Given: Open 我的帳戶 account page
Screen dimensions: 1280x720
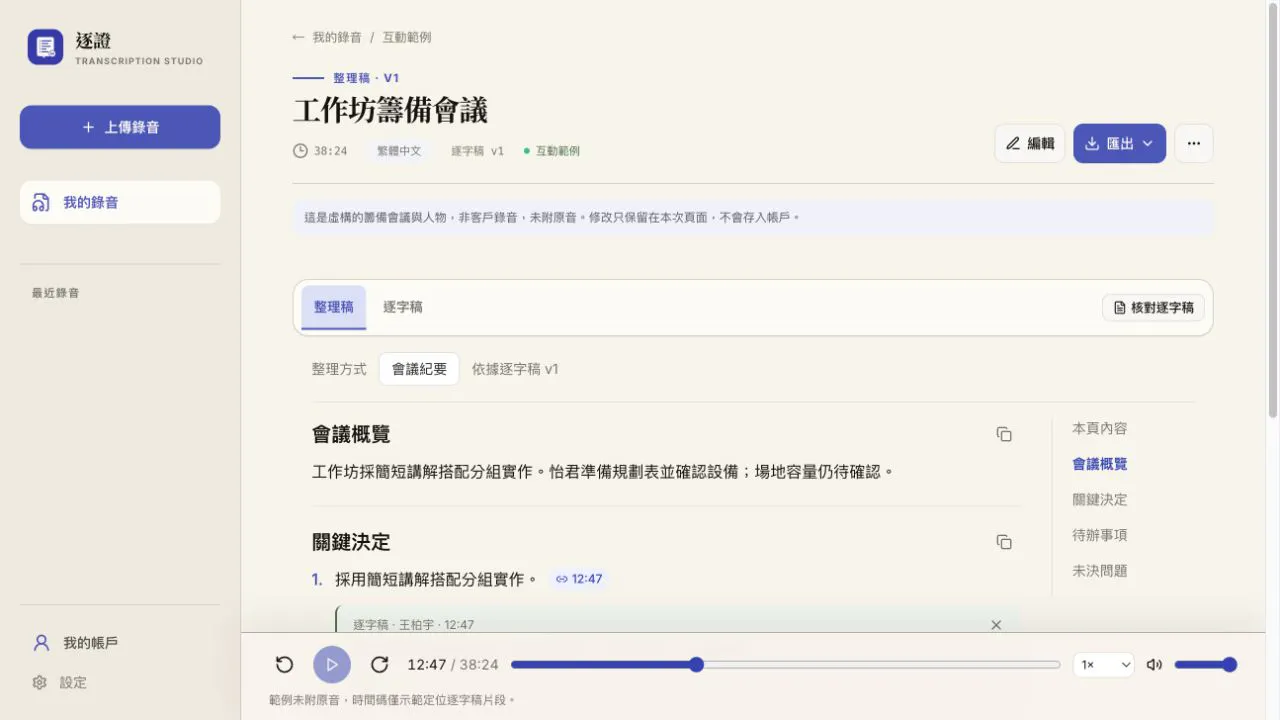Looking at the screenshot, I should pyautogui.click(x=120, y=643).
